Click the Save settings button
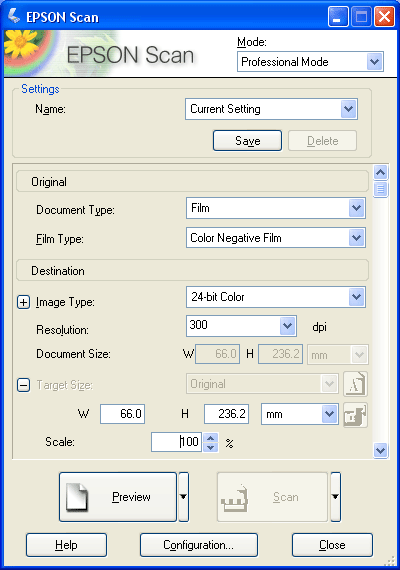 [x=247, y=141]
